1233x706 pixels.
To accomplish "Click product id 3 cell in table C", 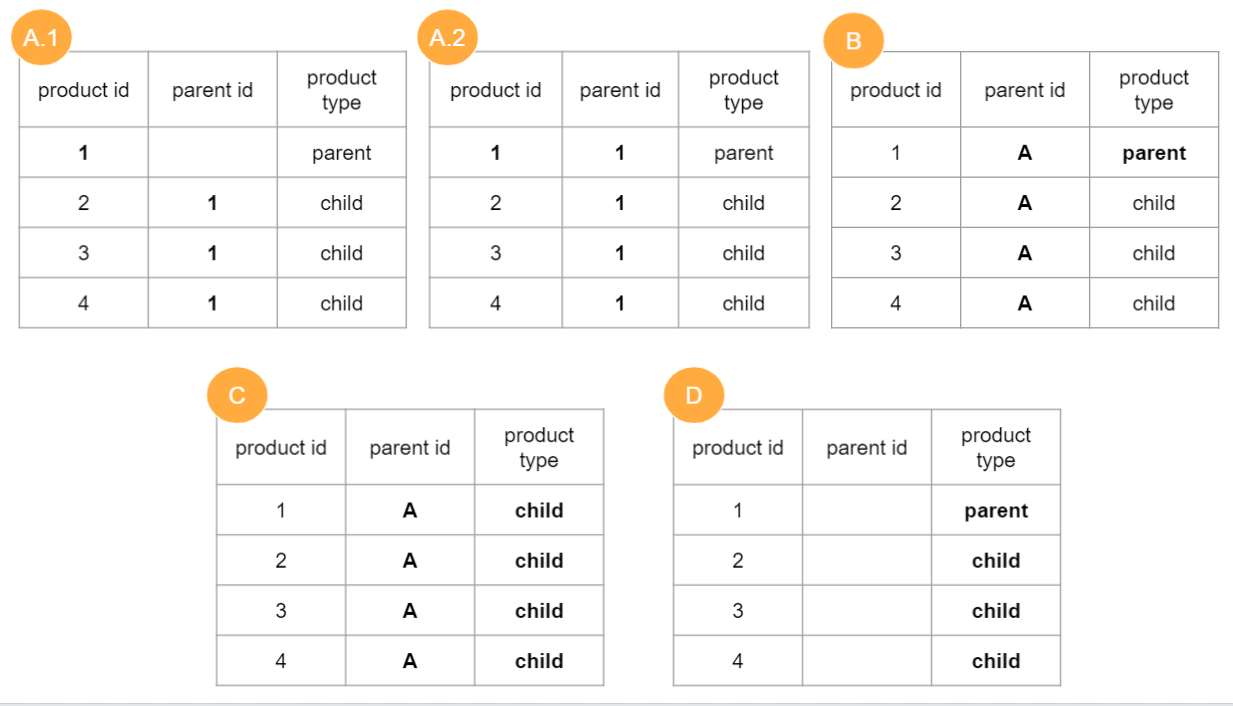I will click(x=281, y=611).
